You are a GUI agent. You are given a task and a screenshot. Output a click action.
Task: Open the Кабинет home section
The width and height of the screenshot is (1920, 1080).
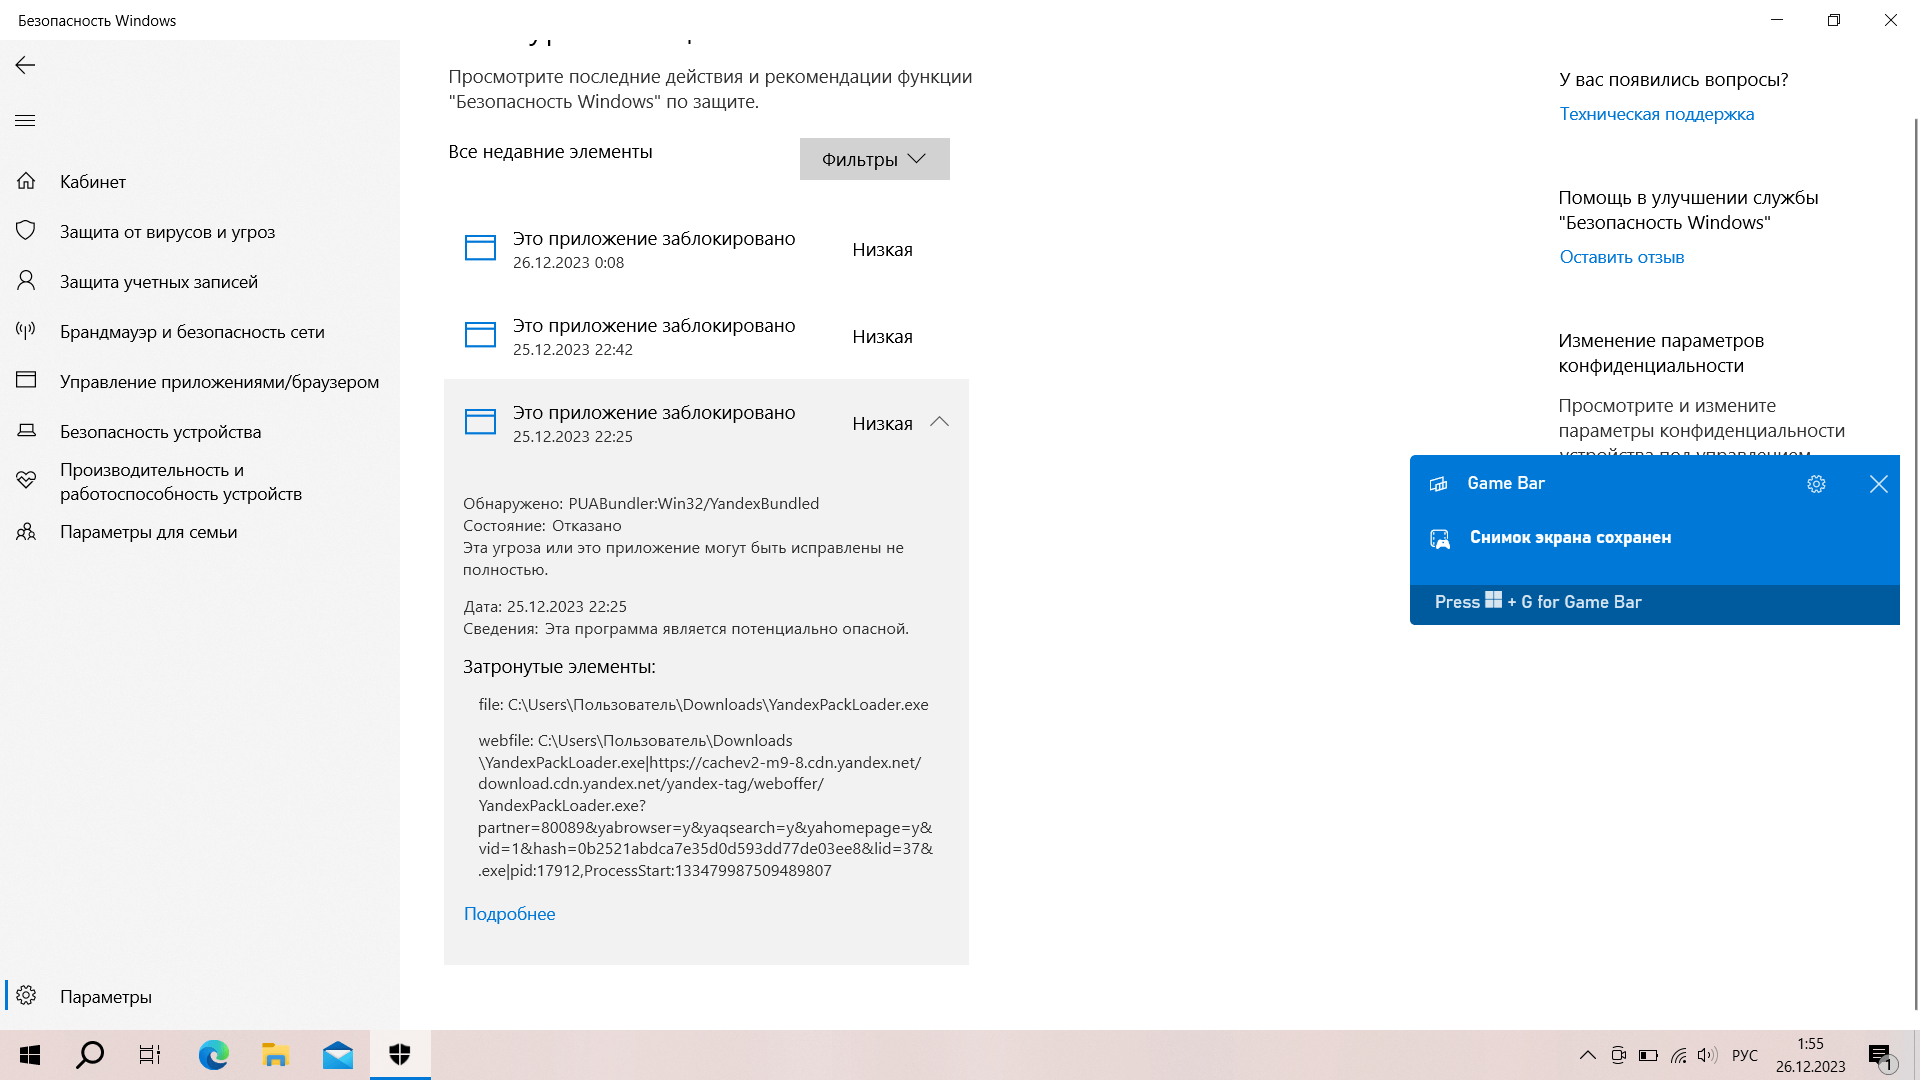pos(200,181)
